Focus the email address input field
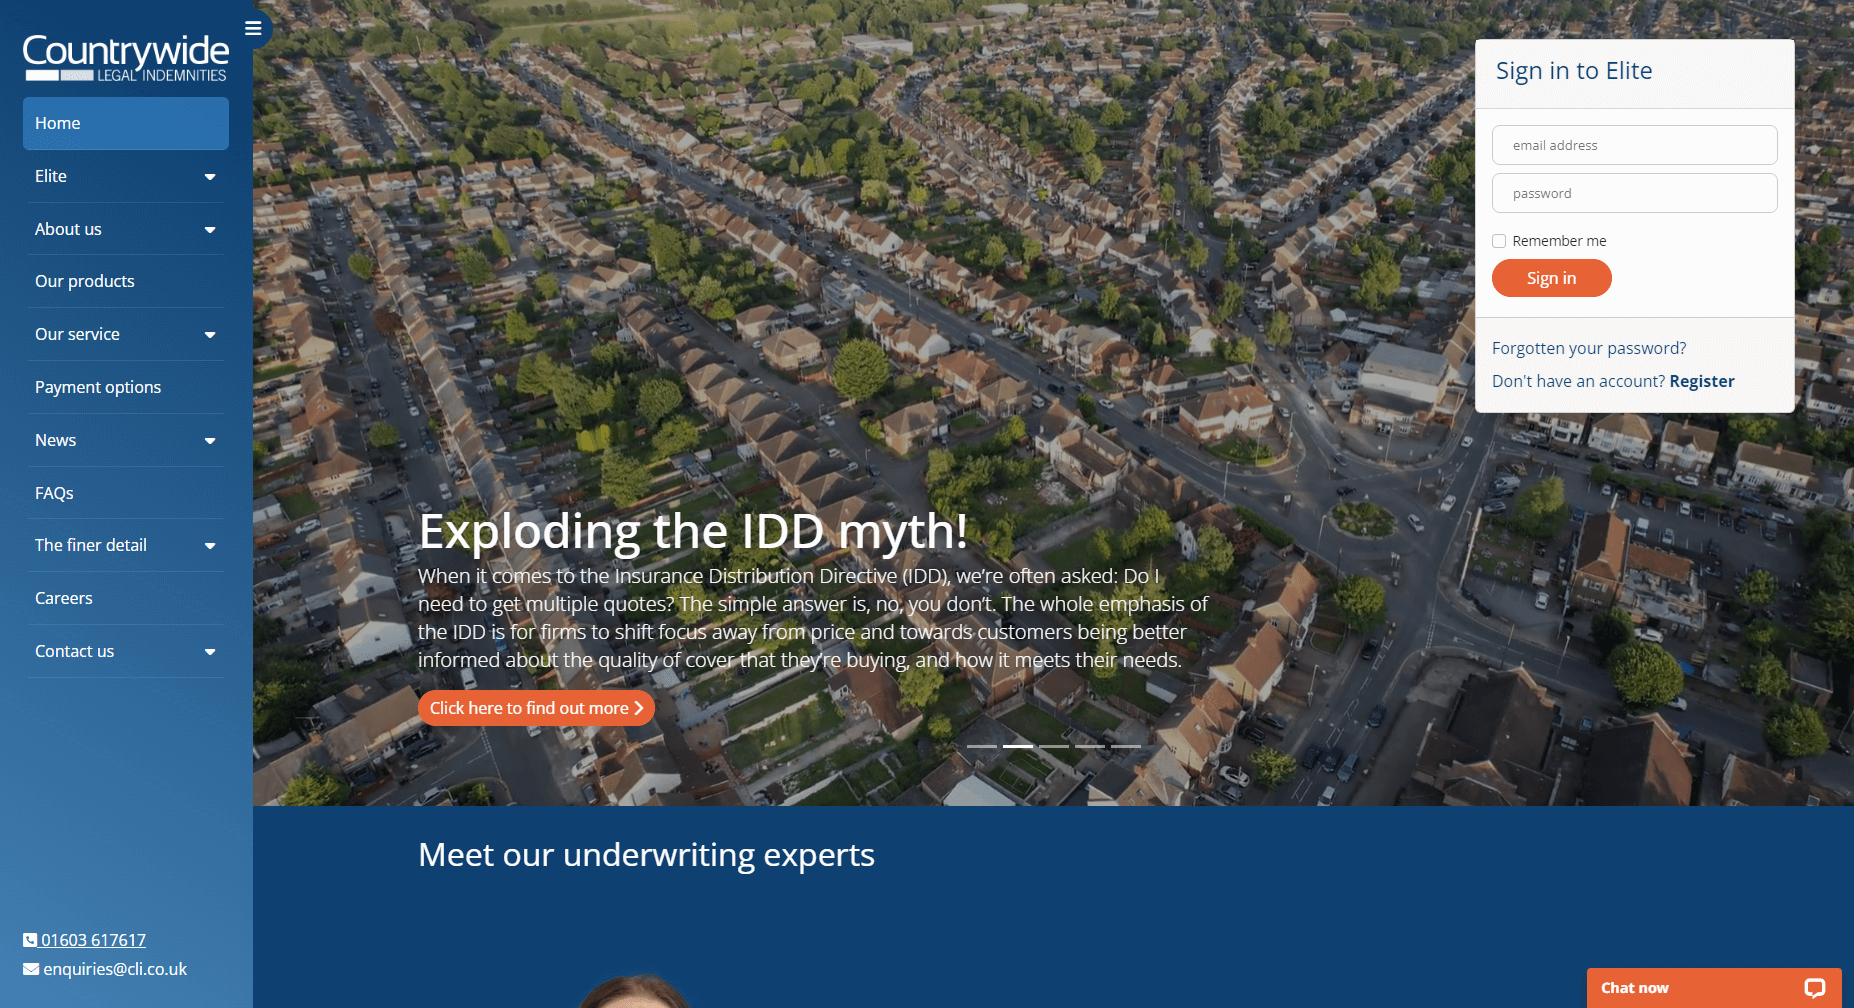The image size is (1854, 1008). 1634,145
